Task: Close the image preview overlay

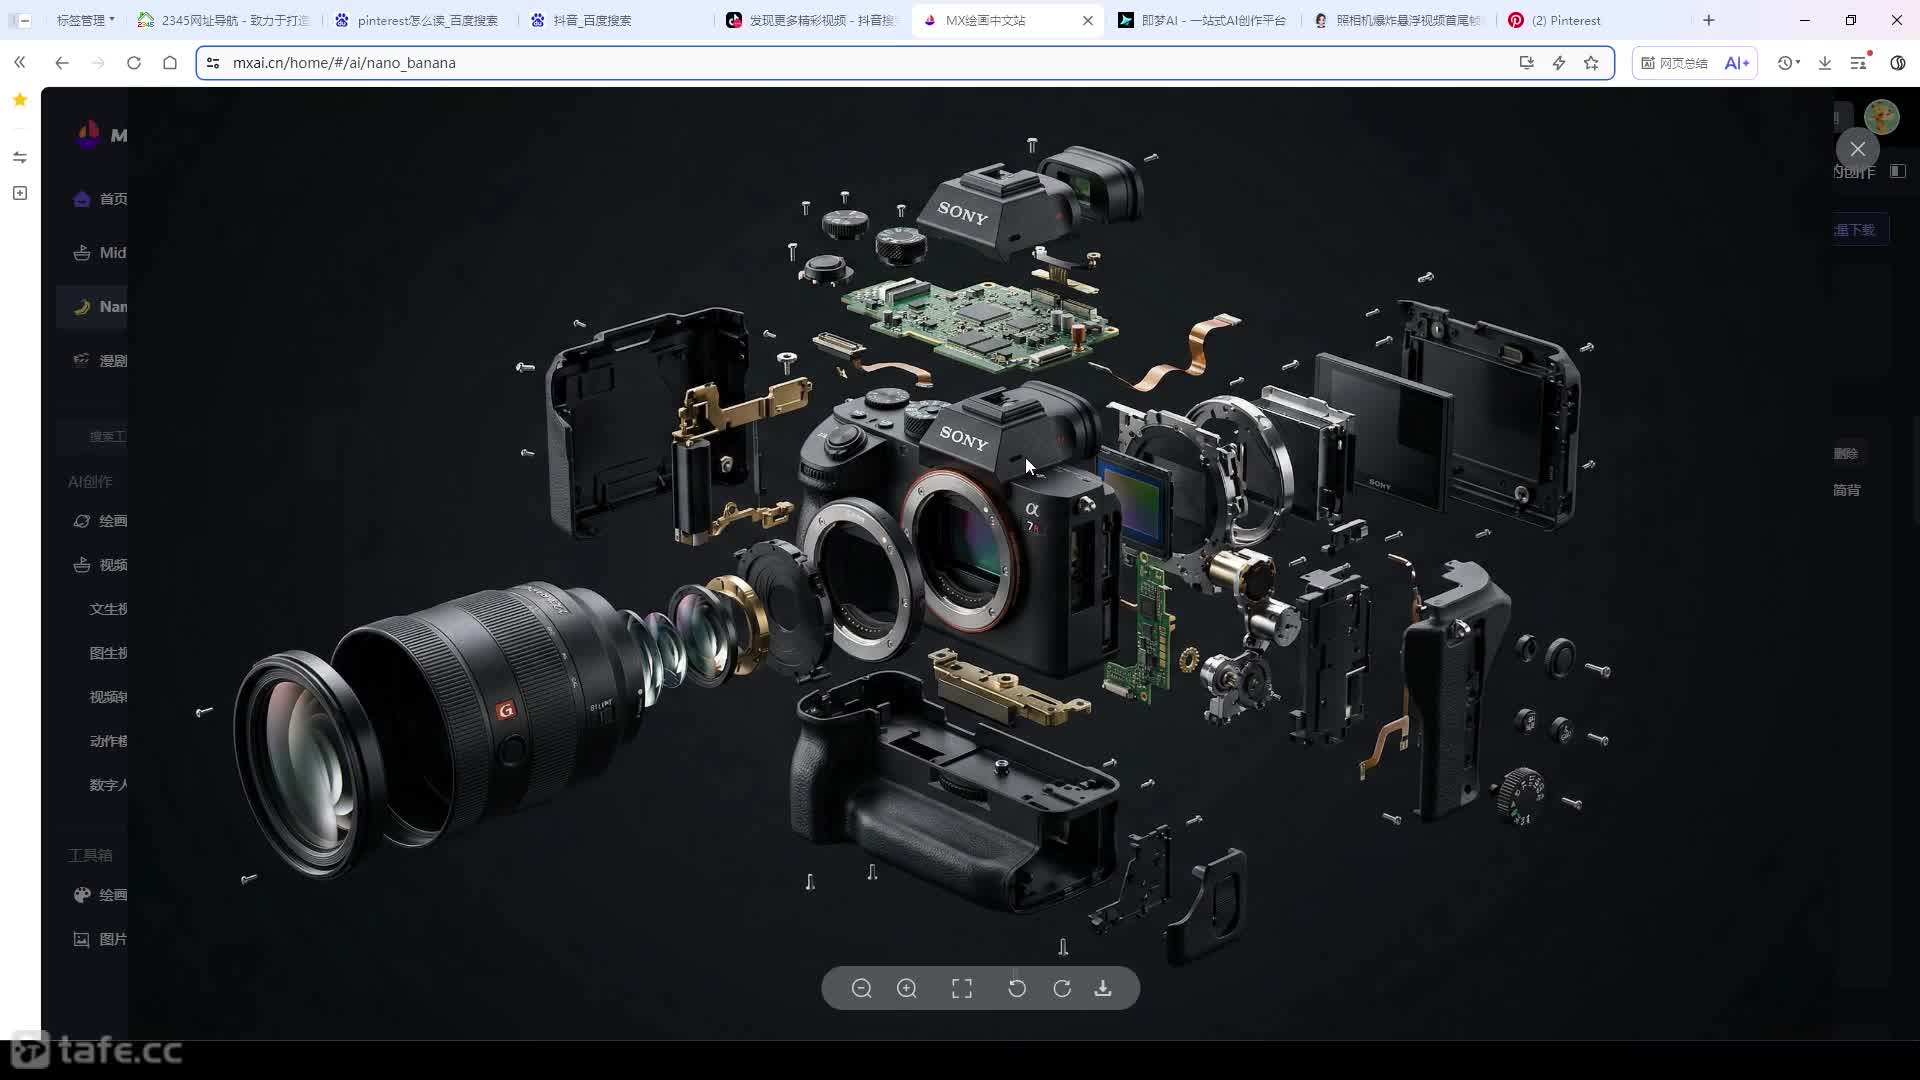Action: pos(1858,149)
